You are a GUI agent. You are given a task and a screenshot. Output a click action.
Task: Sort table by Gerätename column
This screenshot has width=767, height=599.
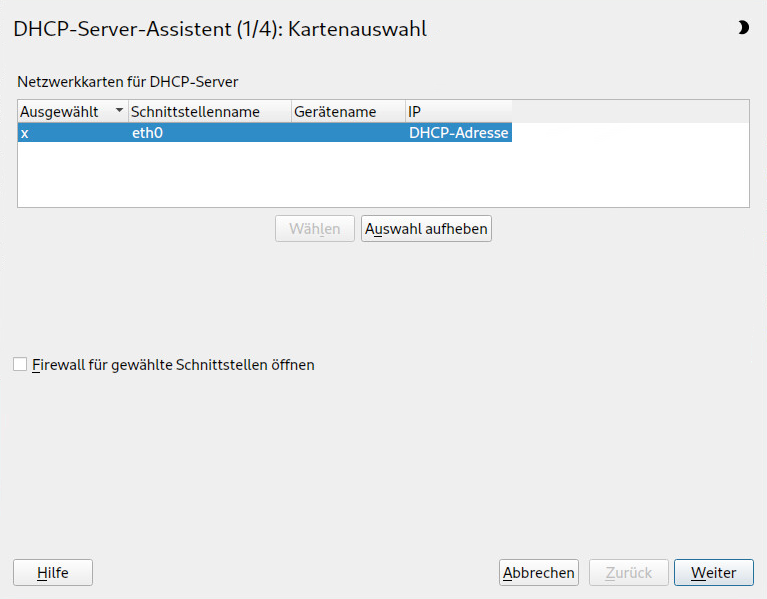coord(335,112)
